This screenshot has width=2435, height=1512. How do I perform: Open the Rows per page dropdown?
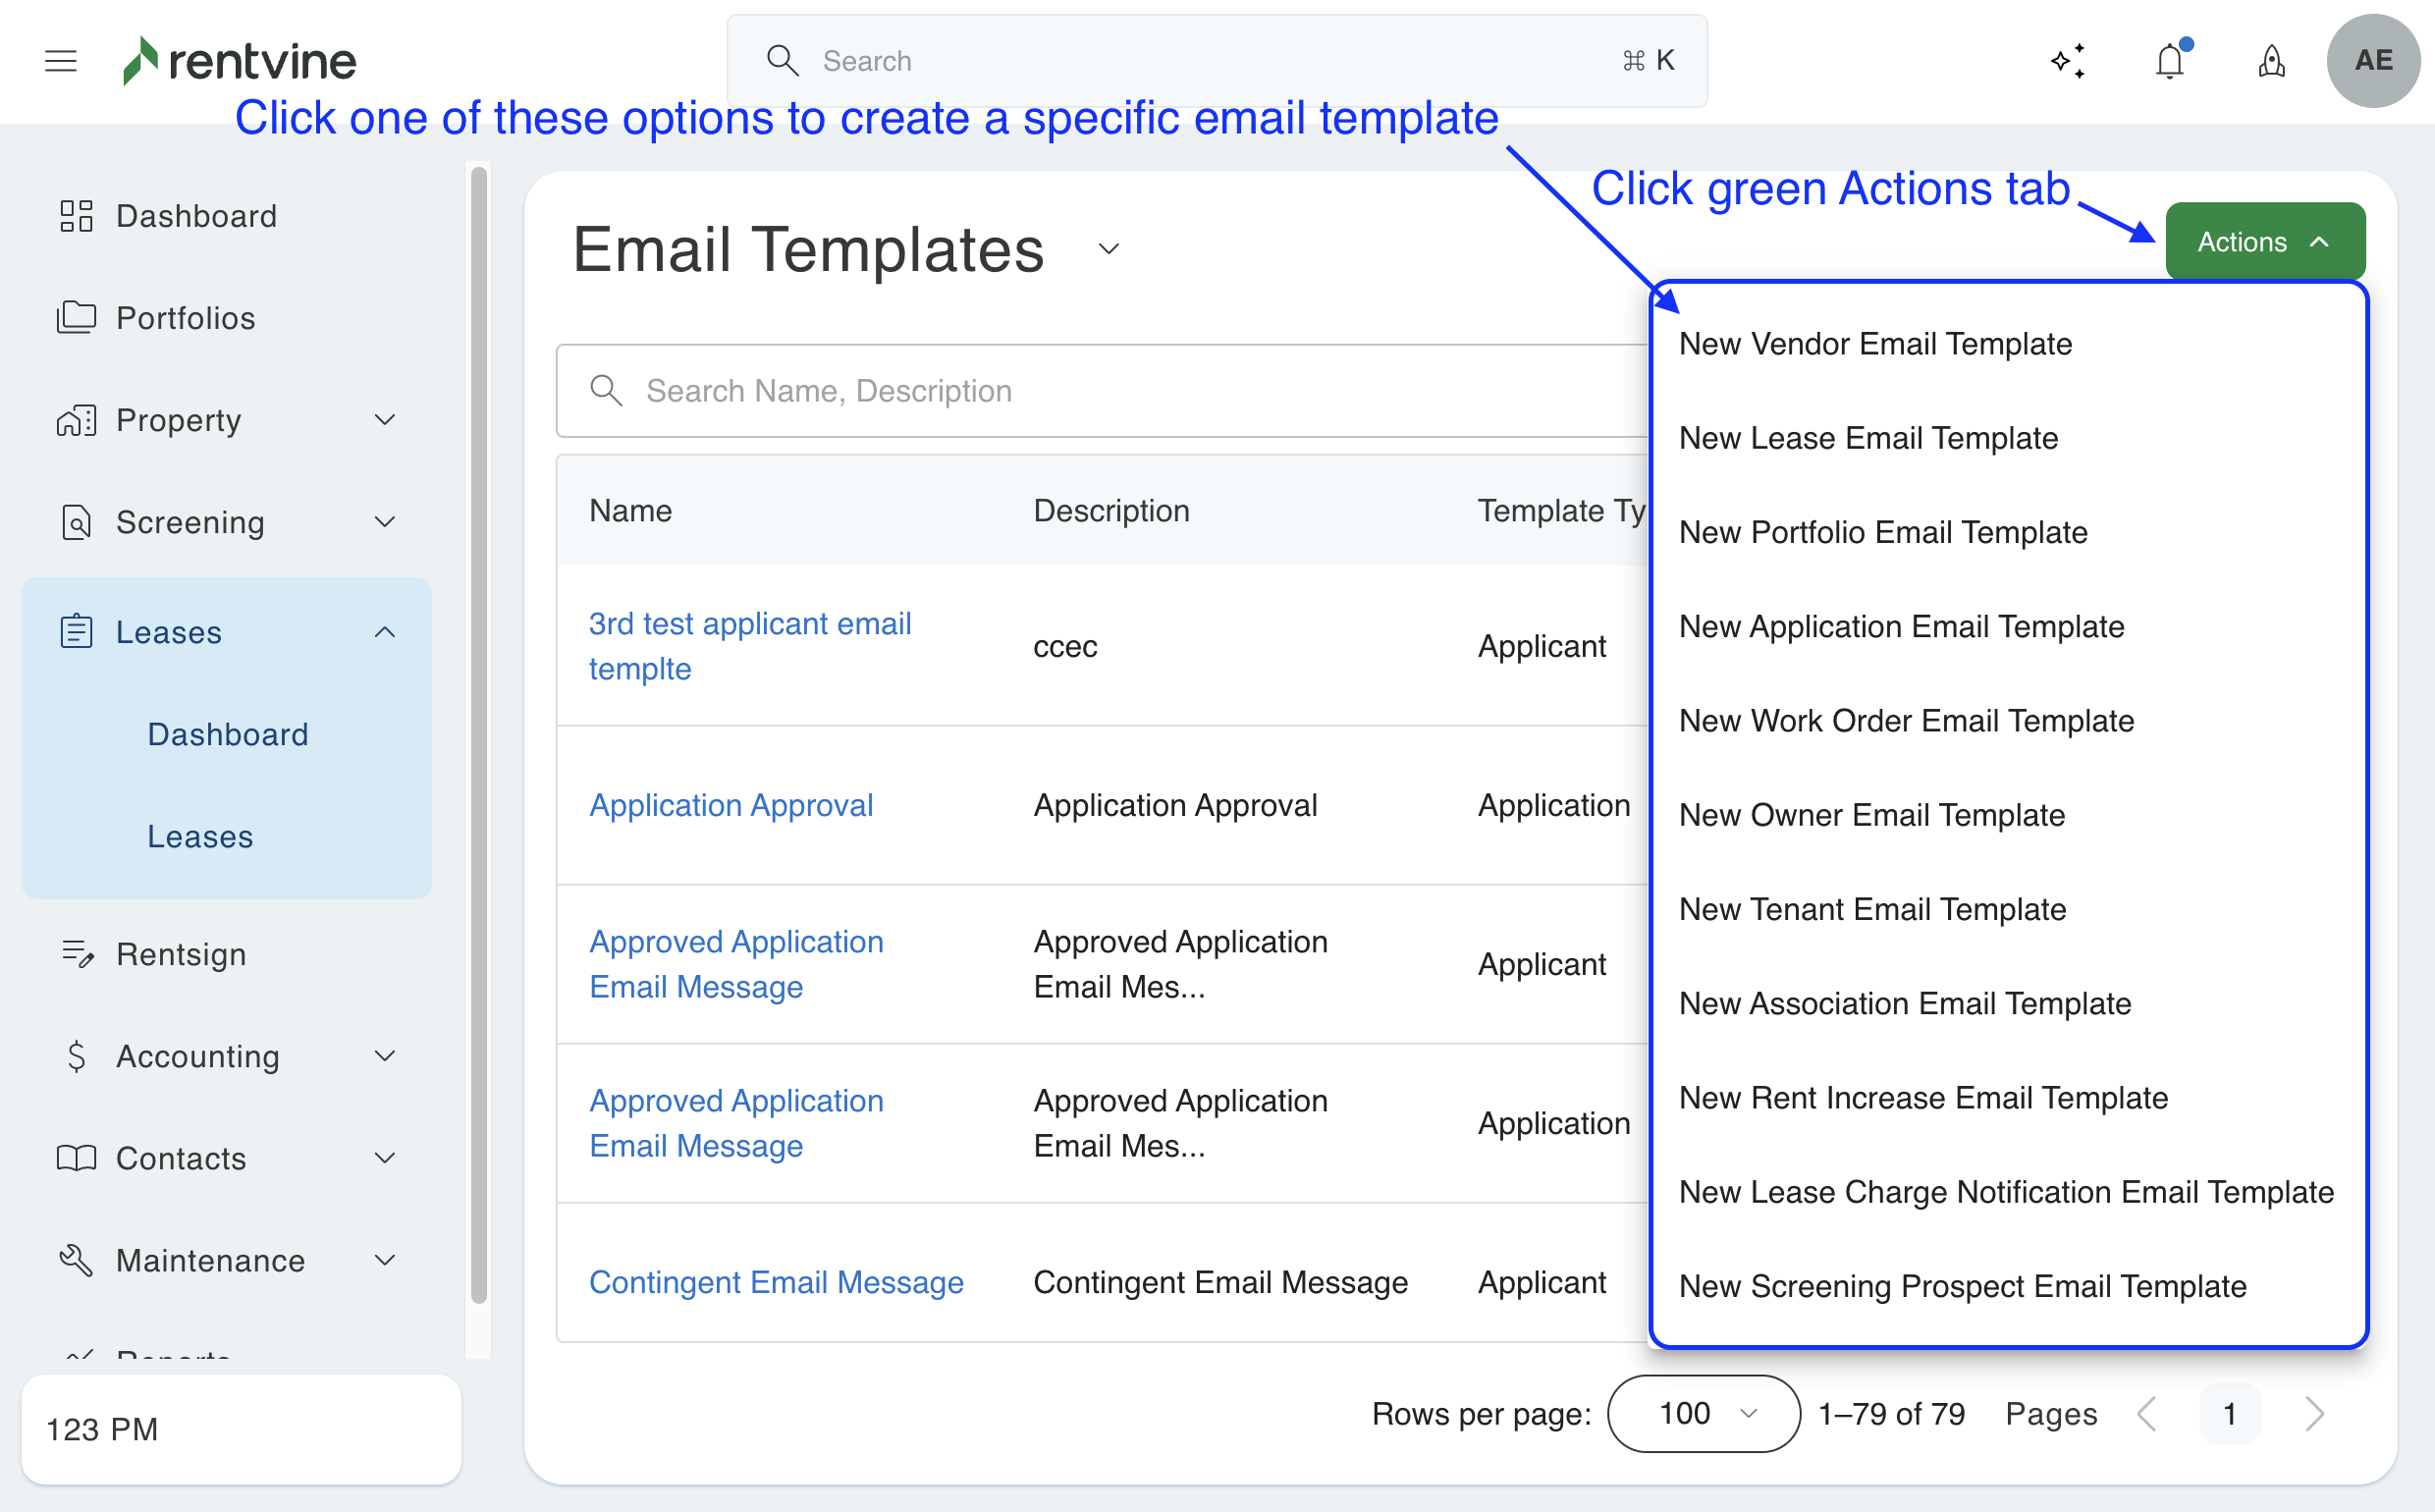pos(1703,1413)
